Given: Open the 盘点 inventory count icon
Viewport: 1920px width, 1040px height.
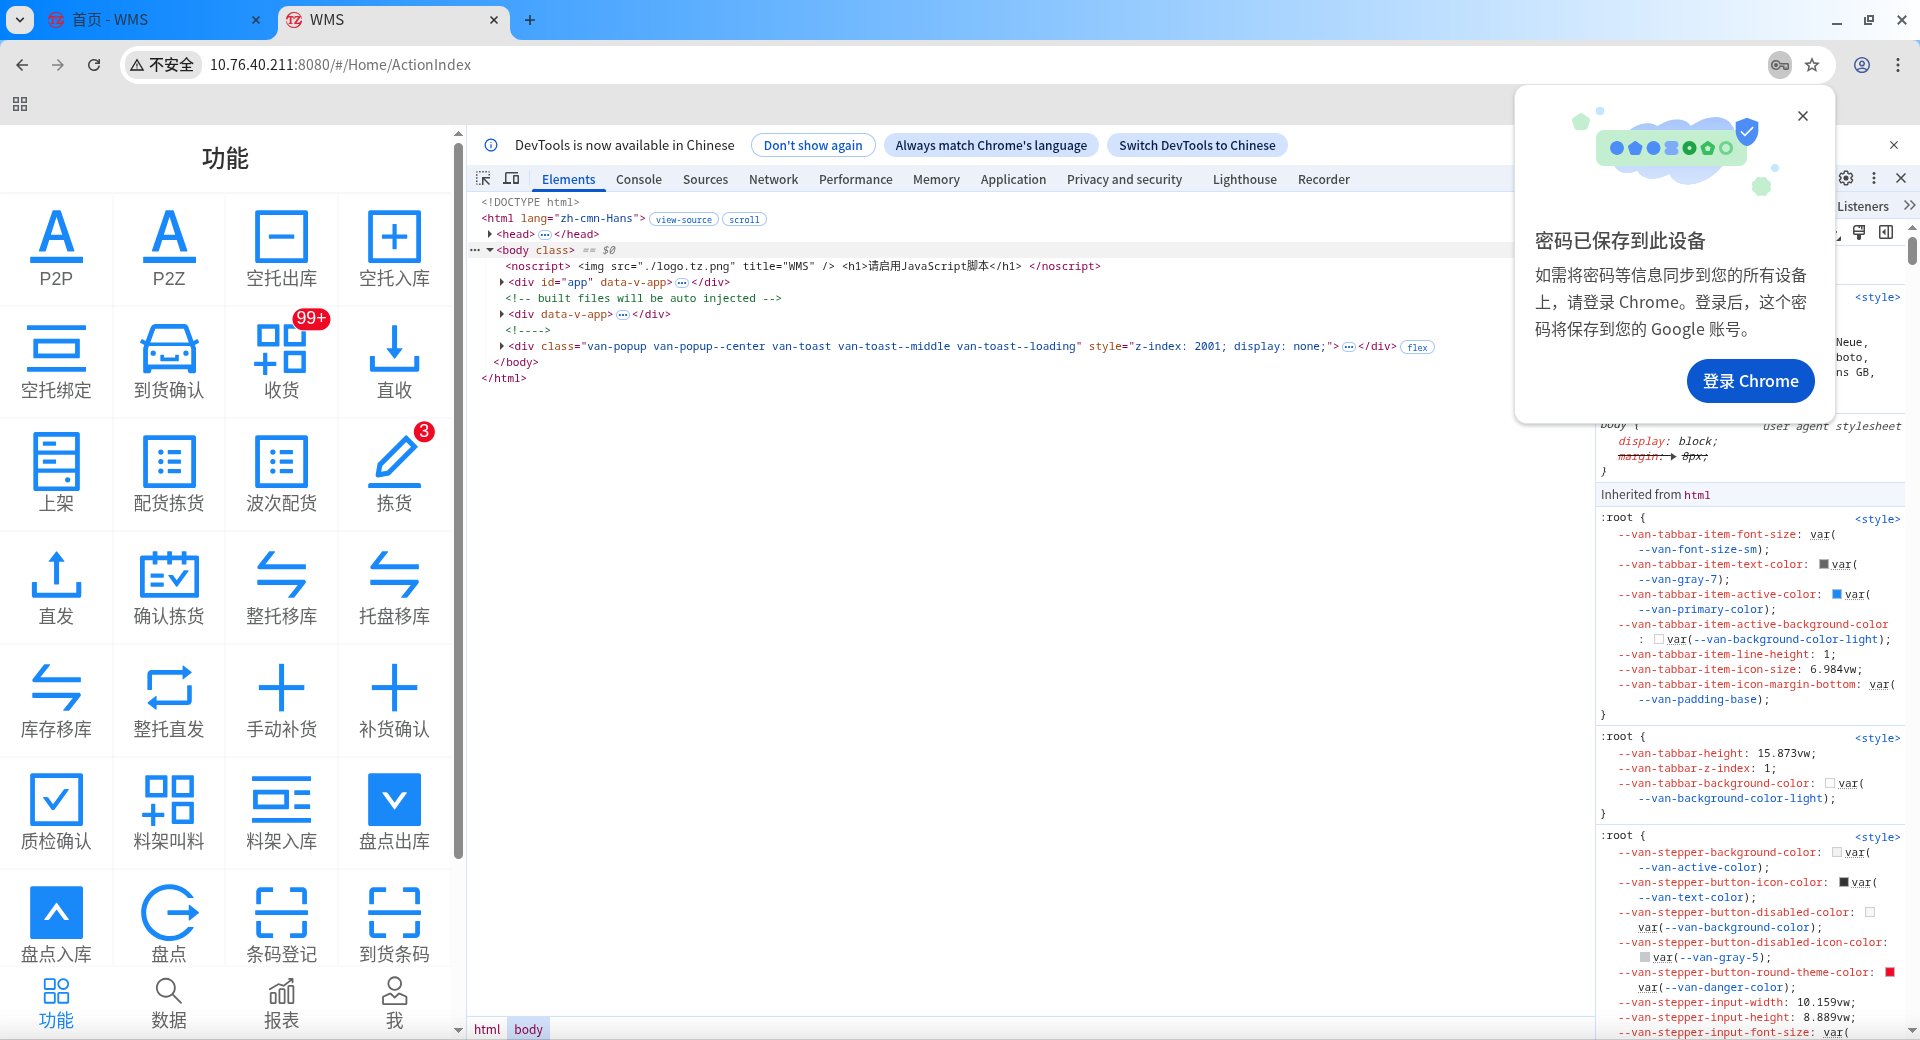Looking at the screenshot, I should click(x=169, y=912).
